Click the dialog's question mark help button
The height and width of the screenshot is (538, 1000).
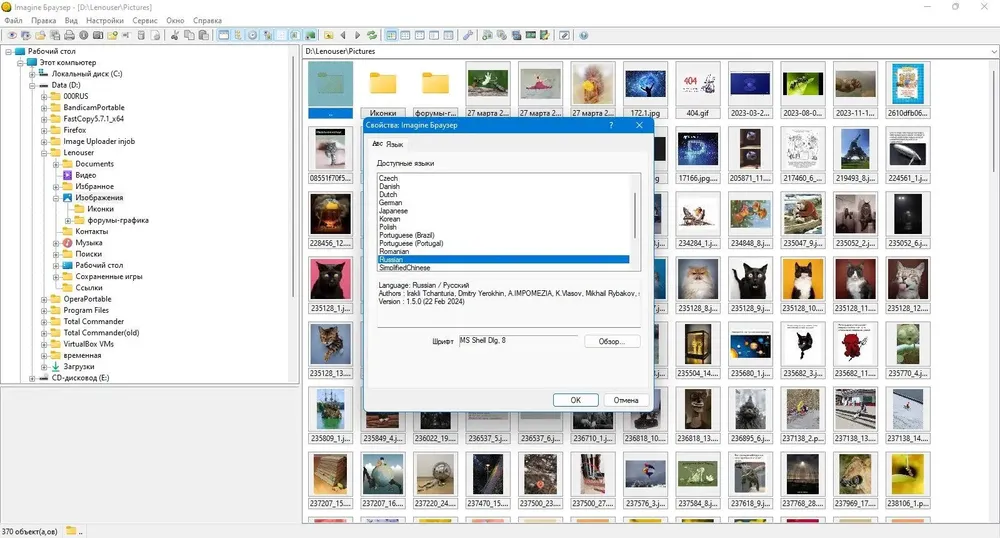pyautogui.click(x=611, y=125)
